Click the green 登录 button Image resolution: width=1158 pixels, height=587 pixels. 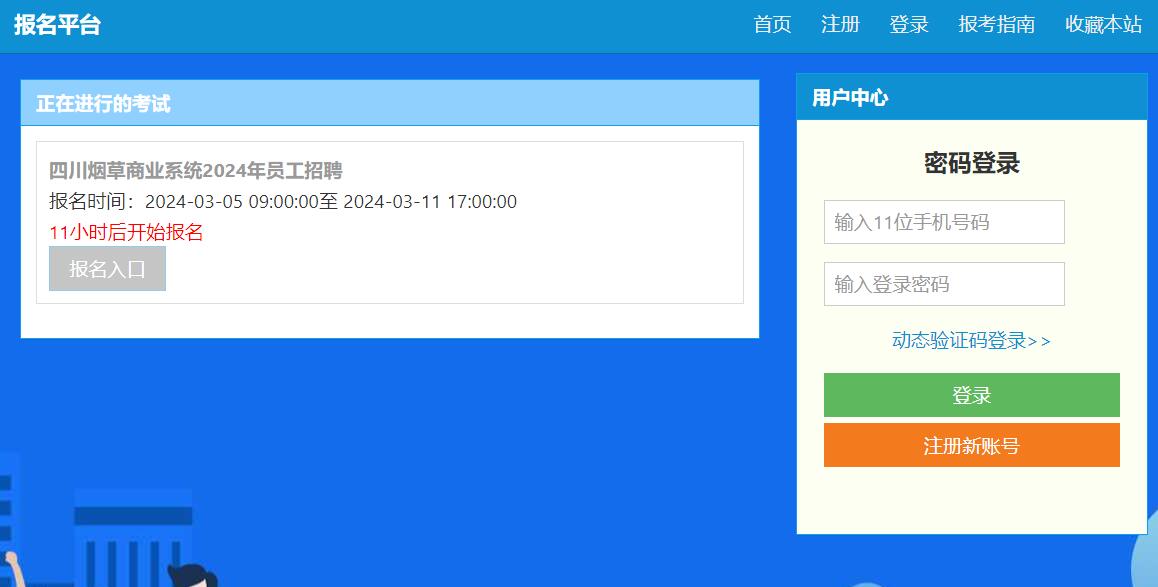click(x=971, y=395)
